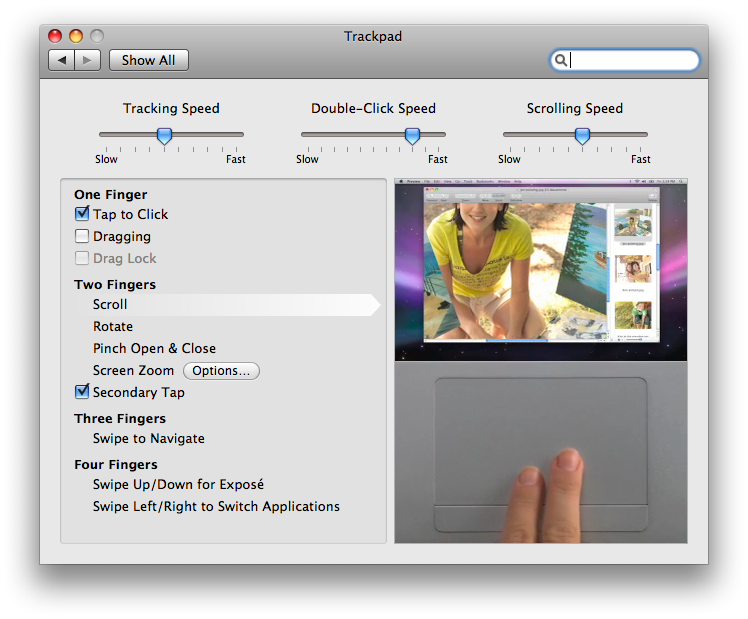Click the trackpad finger demonstration video
The width and height of the screenshot is (748, 619).
[541, 452]
